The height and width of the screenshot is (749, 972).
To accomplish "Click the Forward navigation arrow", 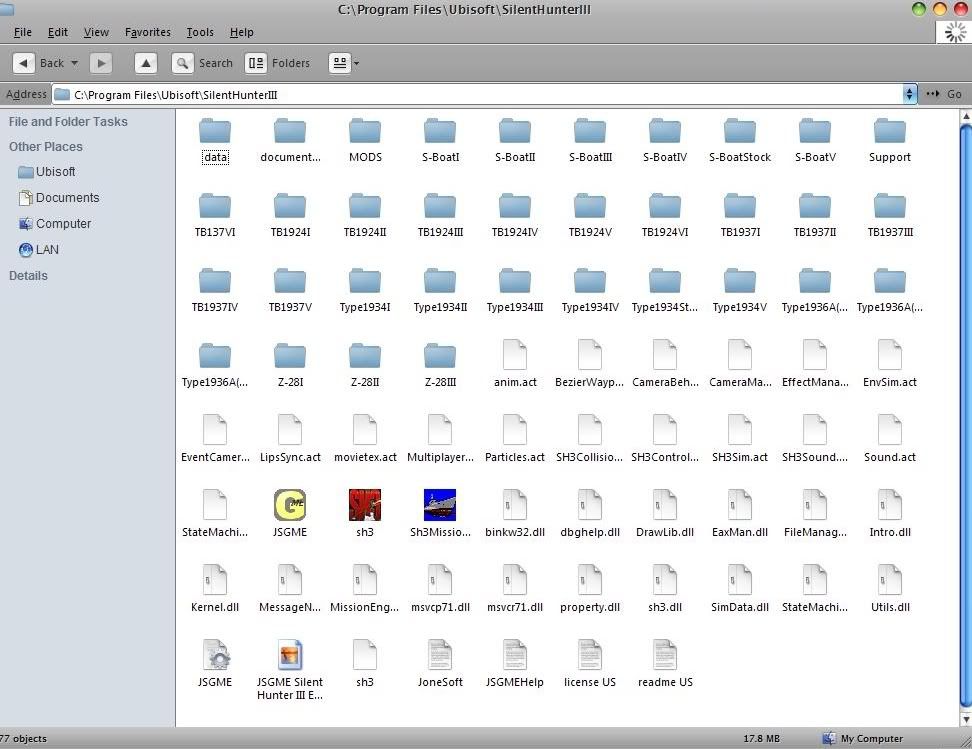I will [101, 63].
